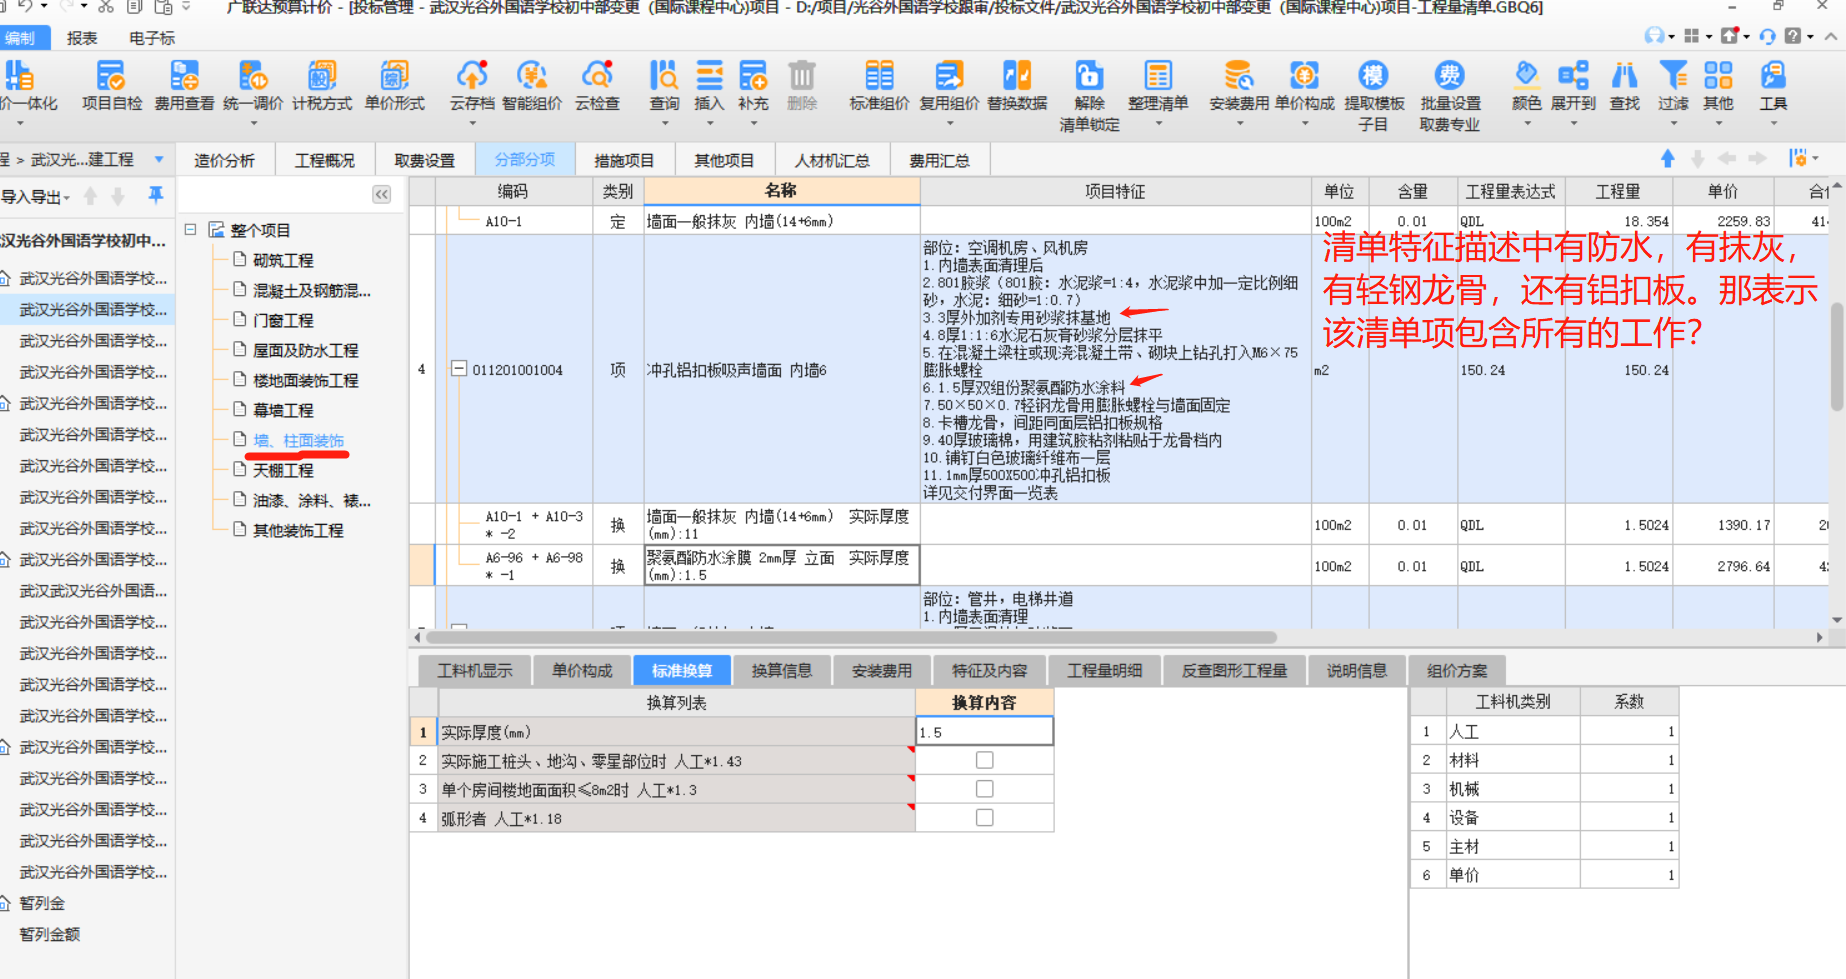Click the 名称 column header

pos(781,191)
